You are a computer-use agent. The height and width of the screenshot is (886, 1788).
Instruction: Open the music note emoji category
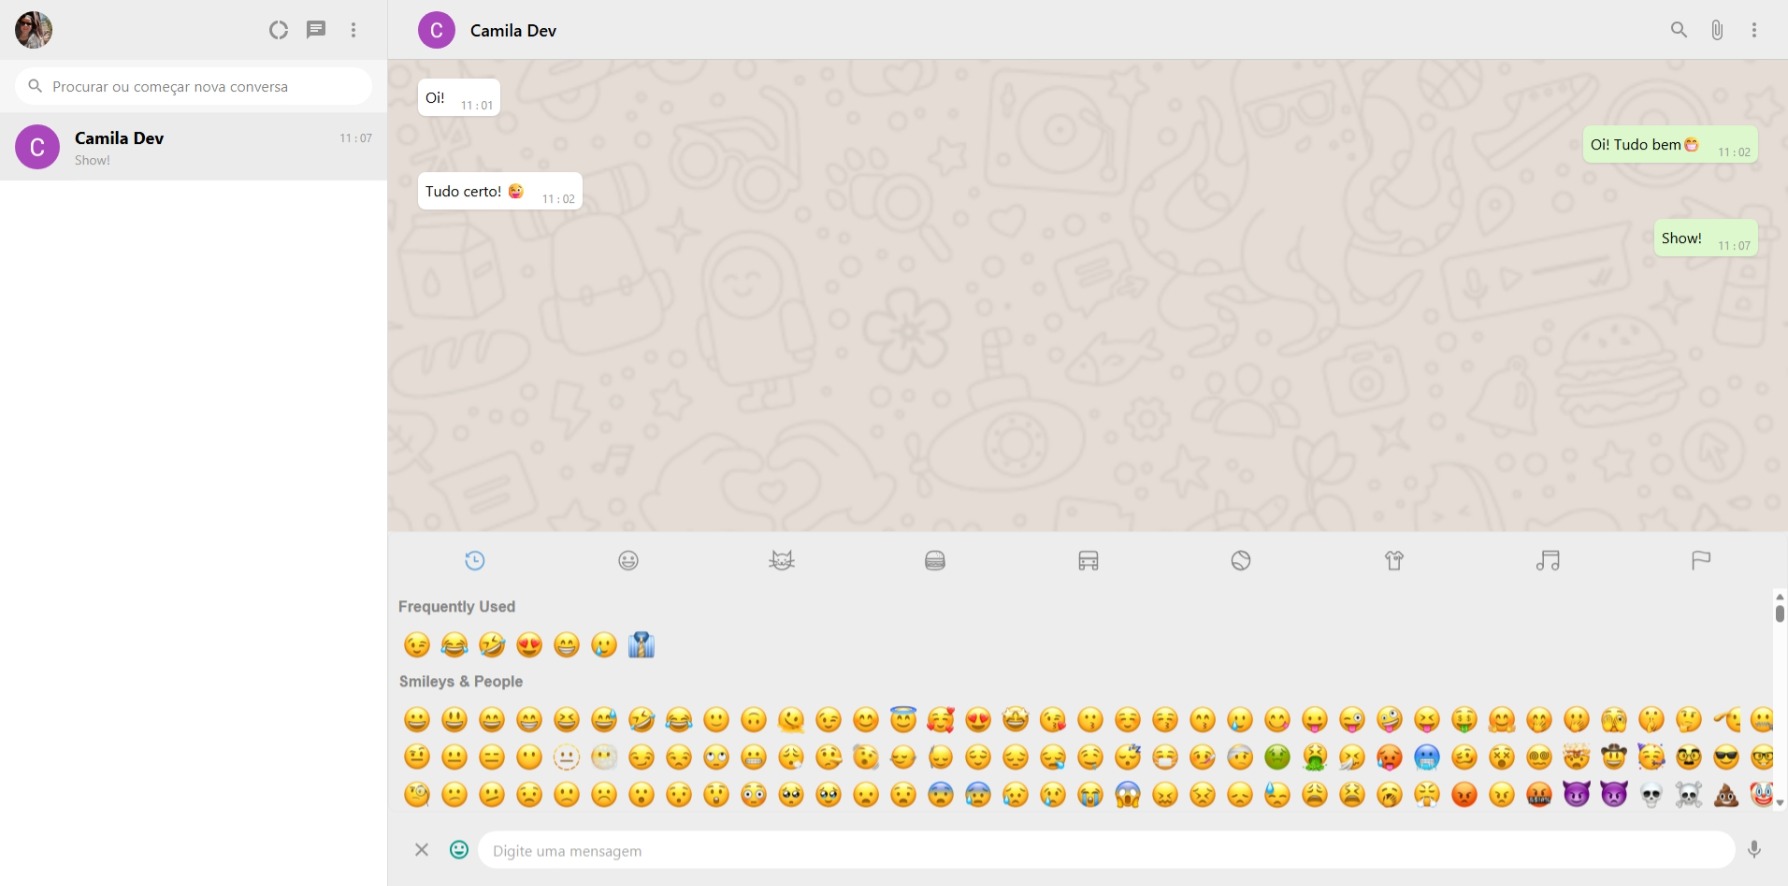1547,561
